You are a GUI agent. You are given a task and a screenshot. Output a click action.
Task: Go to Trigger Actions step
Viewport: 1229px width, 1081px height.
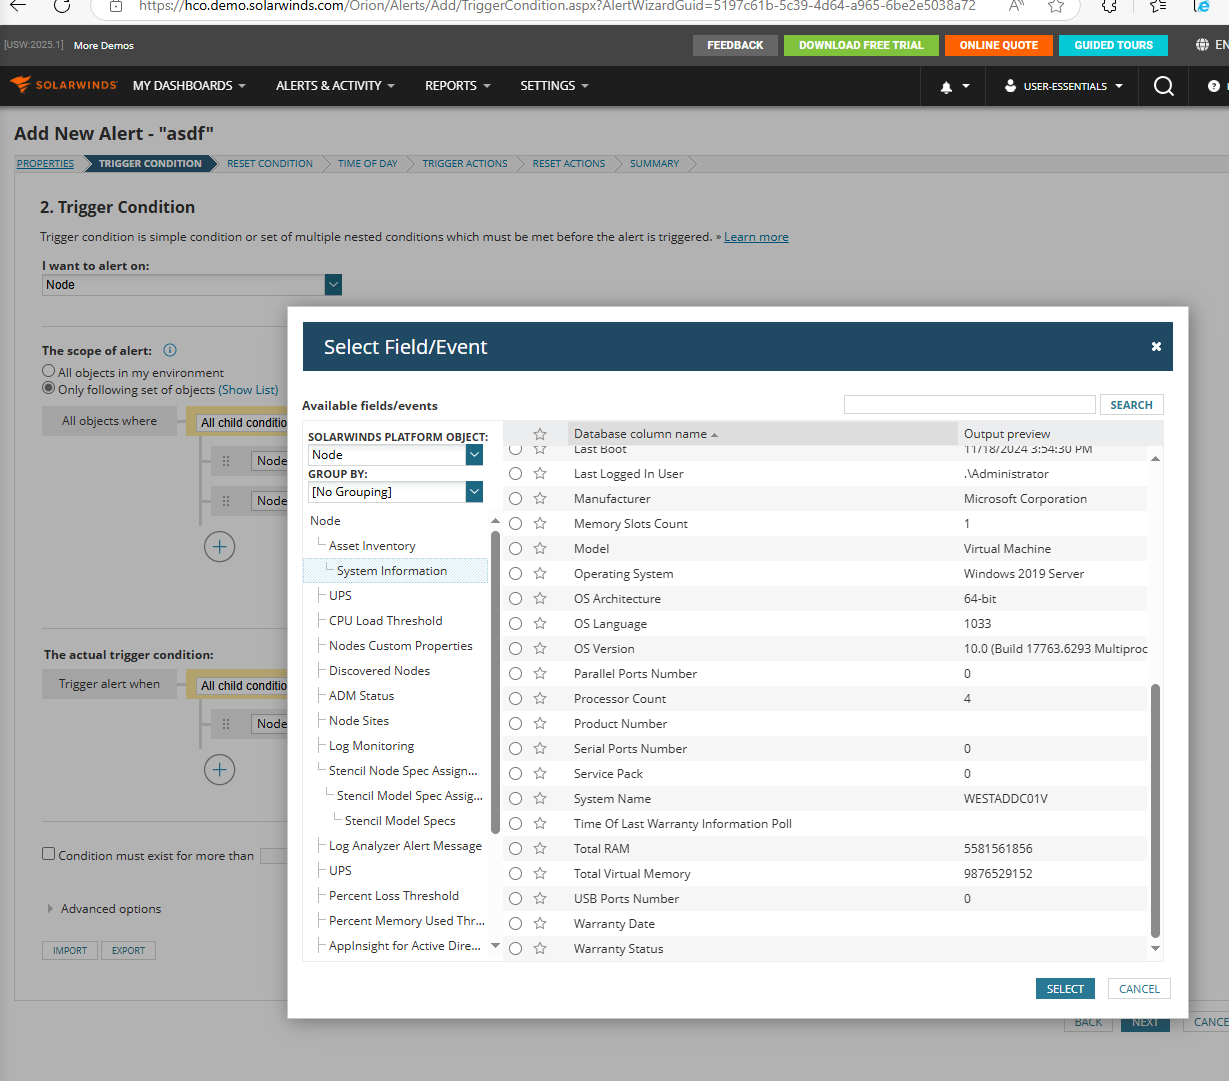465,163
